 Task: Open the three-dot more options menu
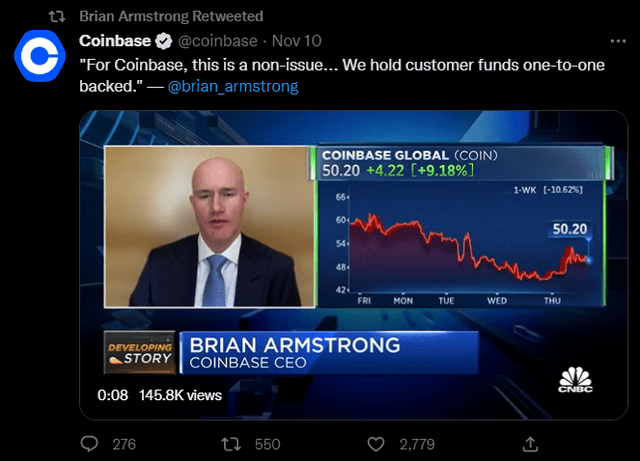point(618,41)
